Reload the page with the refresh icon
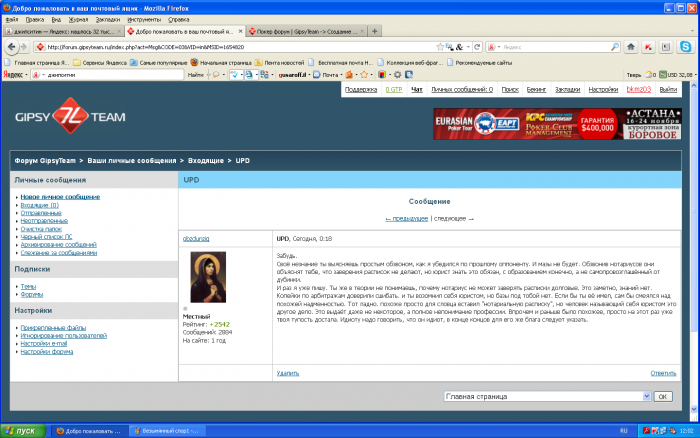Screen dimensions: 700x438 (x=477, y=47)
